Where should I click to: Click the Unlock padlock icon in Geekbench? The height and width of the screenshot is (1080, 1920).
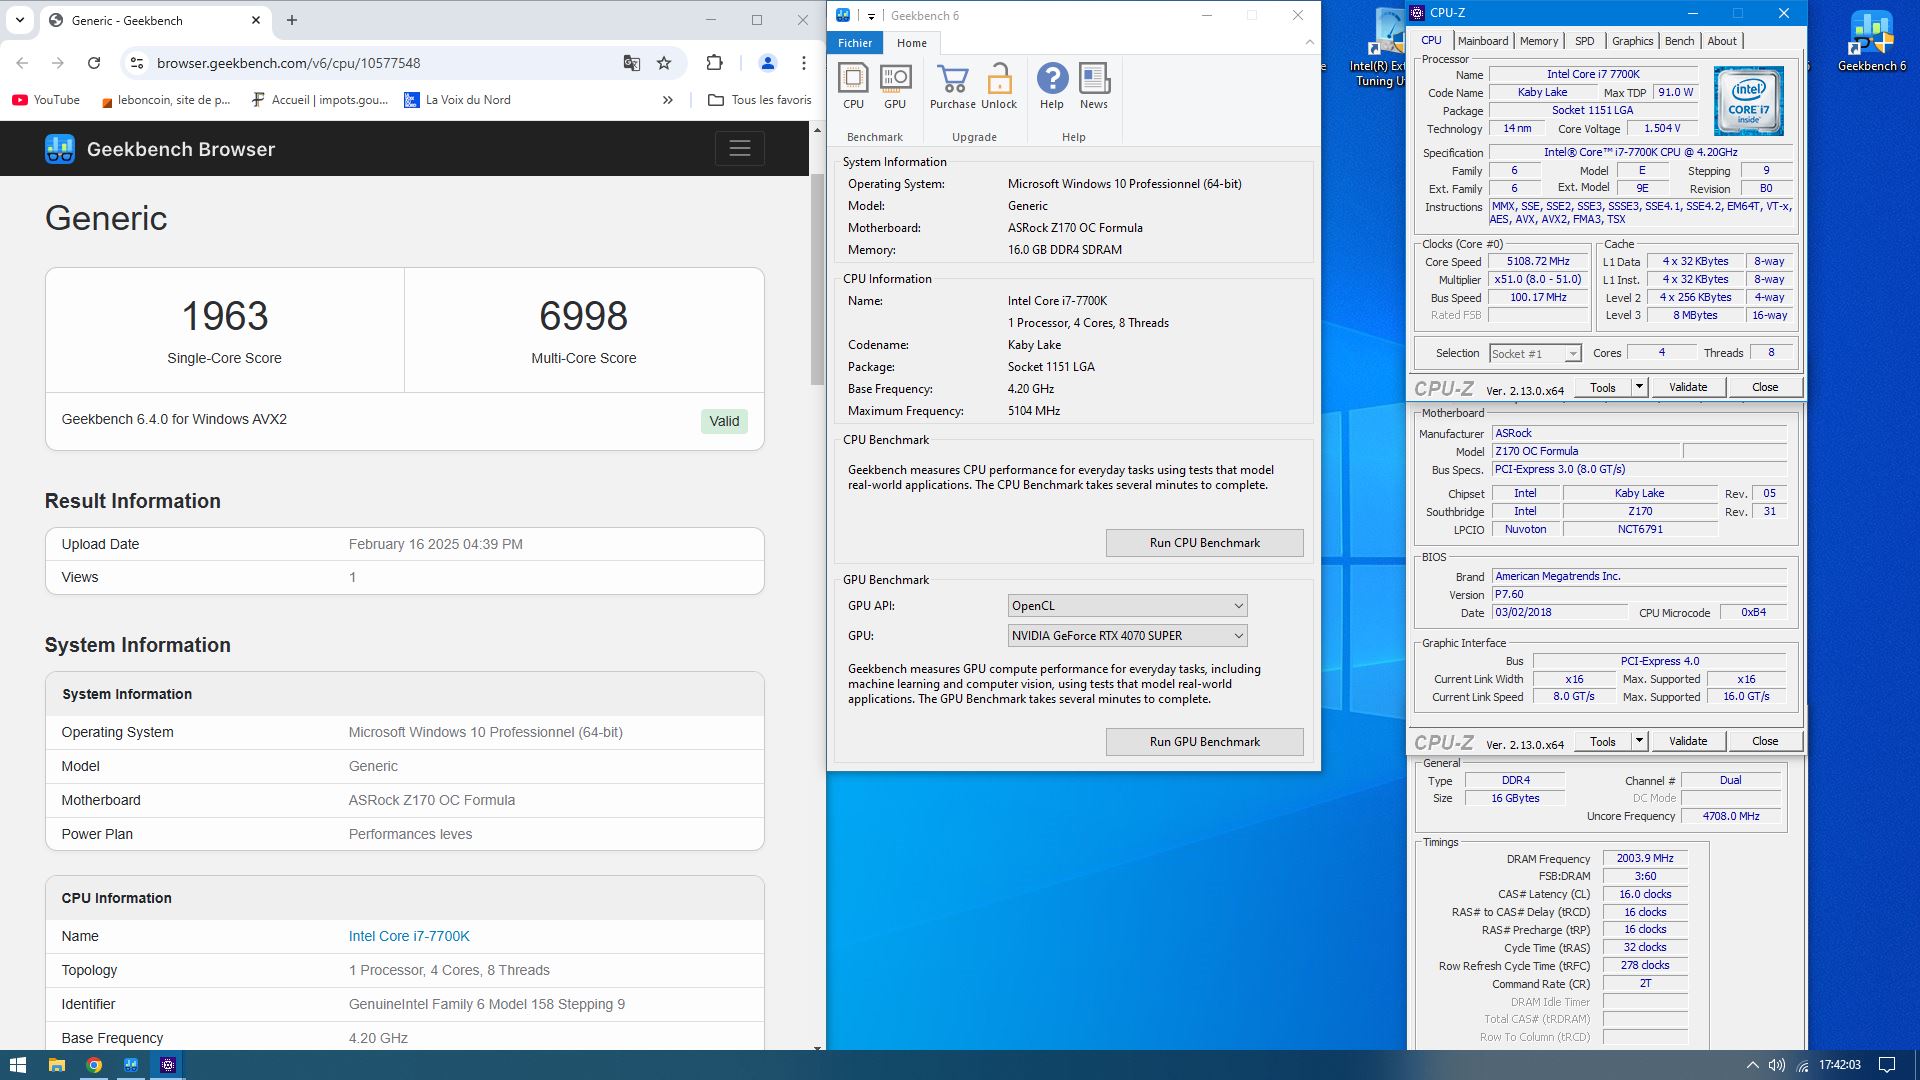999,86
